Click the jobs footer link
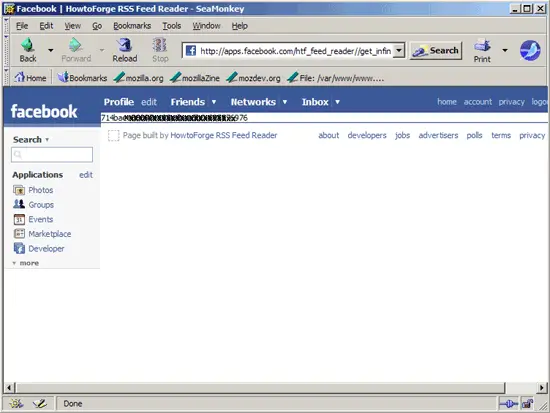Viewport: 550px width, 413px height. click(402, 135)
